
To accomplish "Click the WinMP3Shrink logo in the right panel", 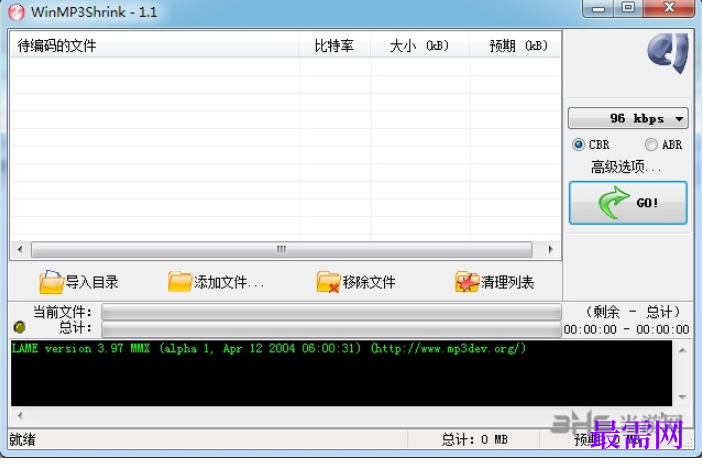I will pyautogui.click(x=668, y=53).
